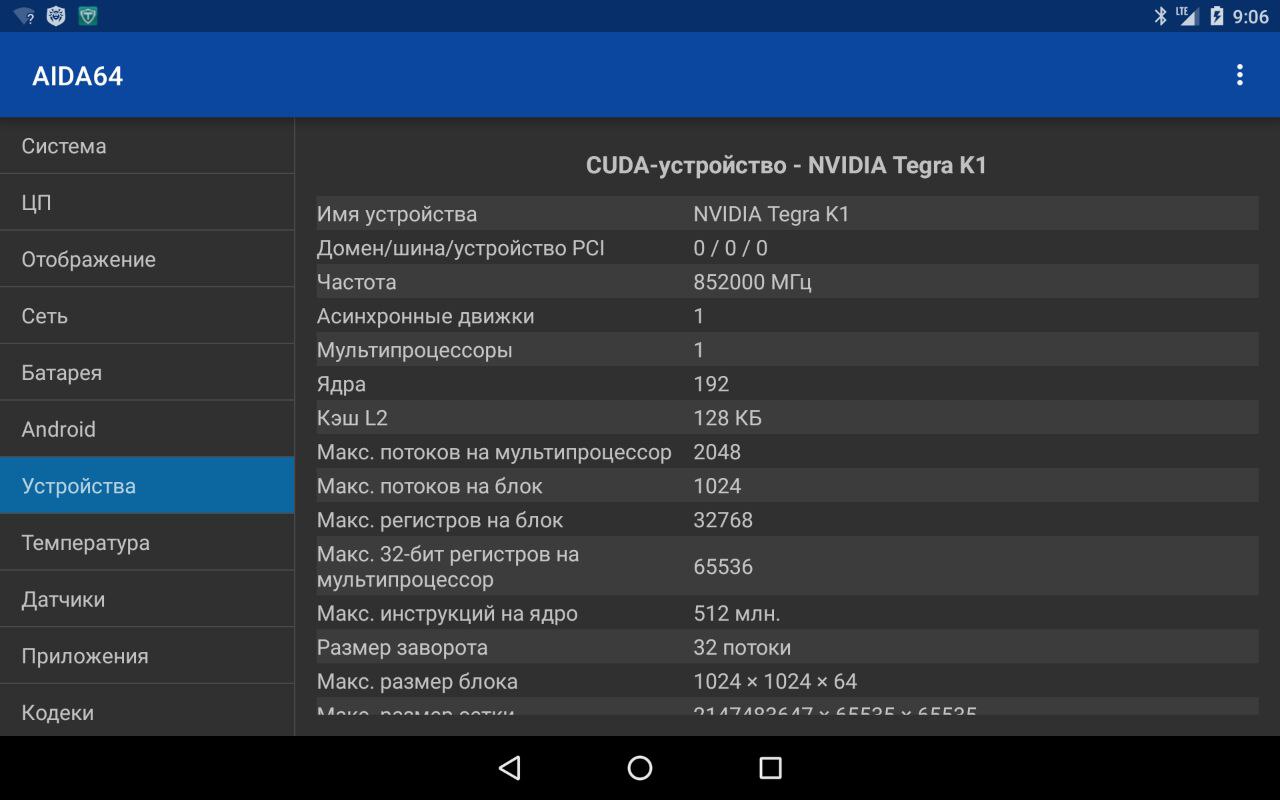Open the ЦП section
Viewport: 1280px width, 800px height.
(x=147, y=203)
